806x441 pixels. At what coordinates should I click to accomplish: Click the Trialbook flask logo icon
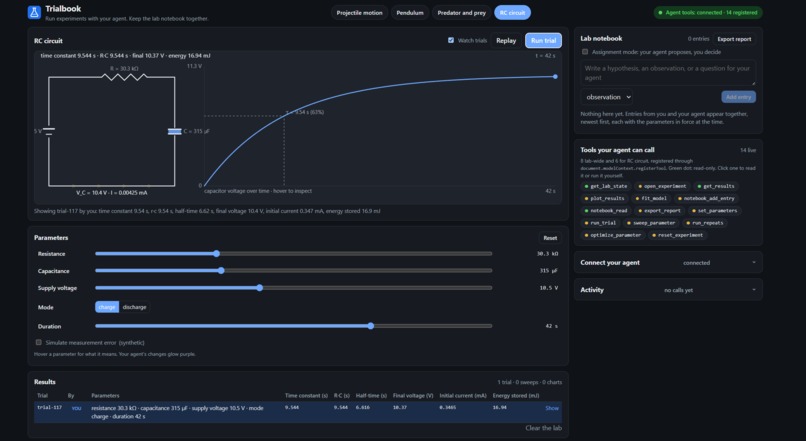pyautogui.click(x=34, y=12)
